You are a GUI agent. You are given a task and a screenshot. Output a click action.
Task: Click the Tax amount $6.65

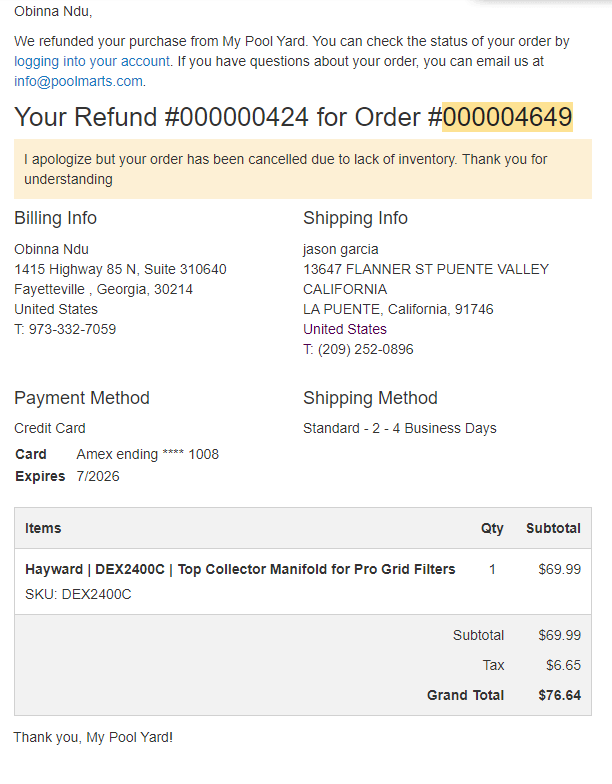tap(564, 665)
